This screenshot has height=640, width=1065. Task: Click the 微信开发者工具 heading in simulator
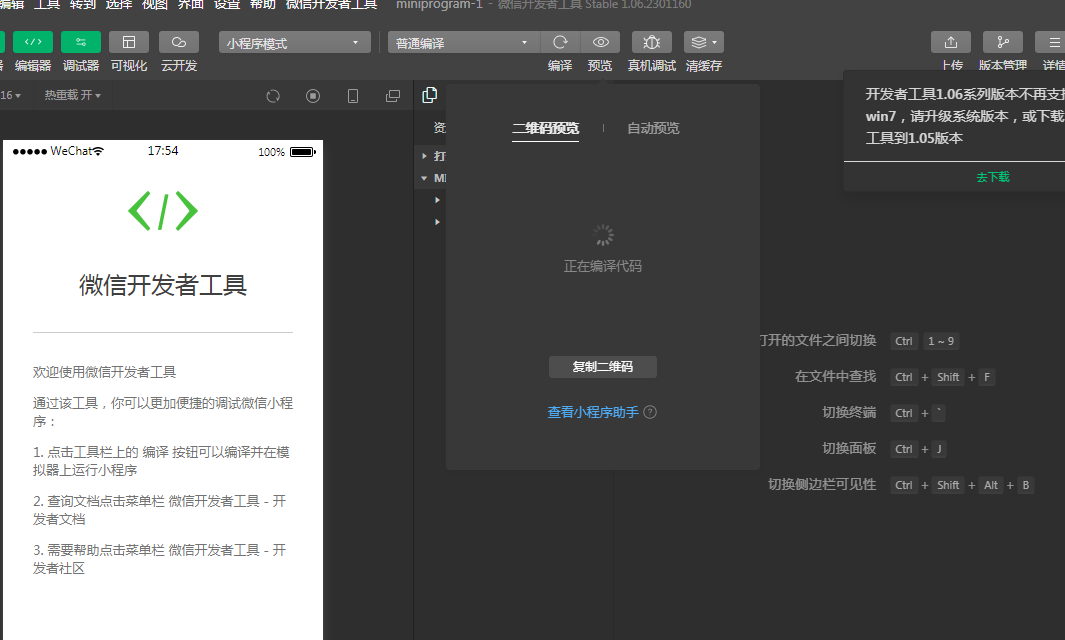(163, 285)
